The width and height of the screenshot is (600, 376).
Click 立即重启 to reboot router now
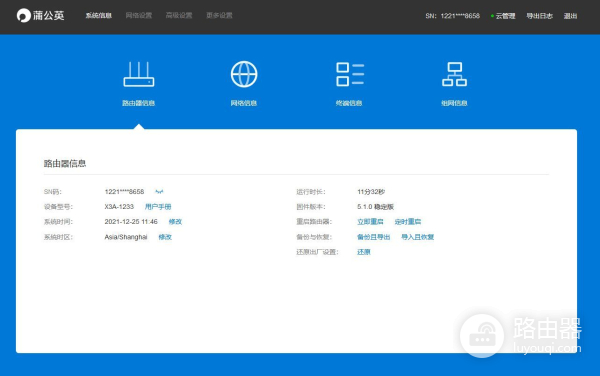[x=370, y=221]
